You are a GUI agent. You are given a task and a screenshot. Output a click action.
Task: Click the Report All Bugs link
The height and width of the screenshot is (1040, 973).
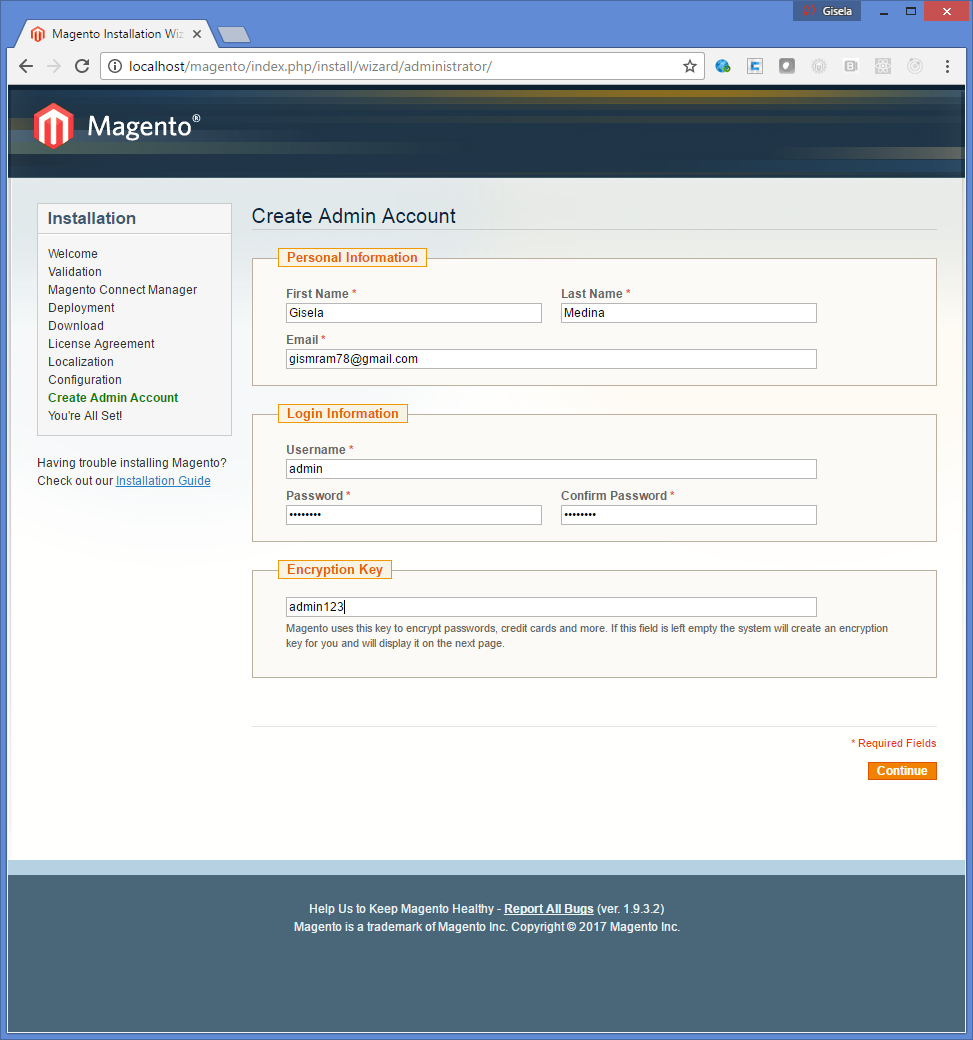pos(548,909)
